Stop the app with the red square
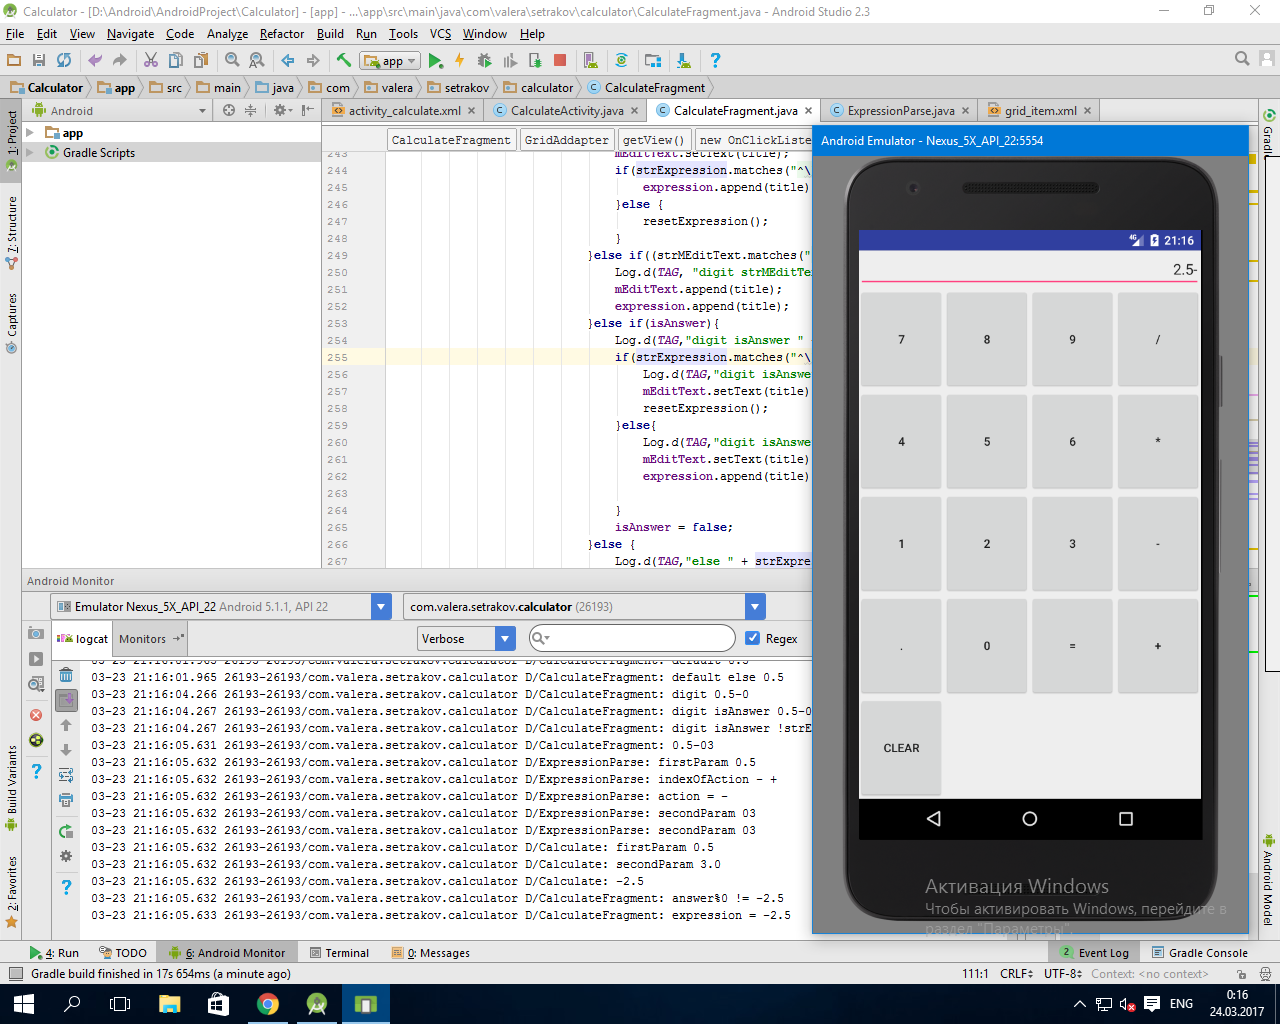The width and height of the screenshot is (1280, 1024). tap(560, 61)
